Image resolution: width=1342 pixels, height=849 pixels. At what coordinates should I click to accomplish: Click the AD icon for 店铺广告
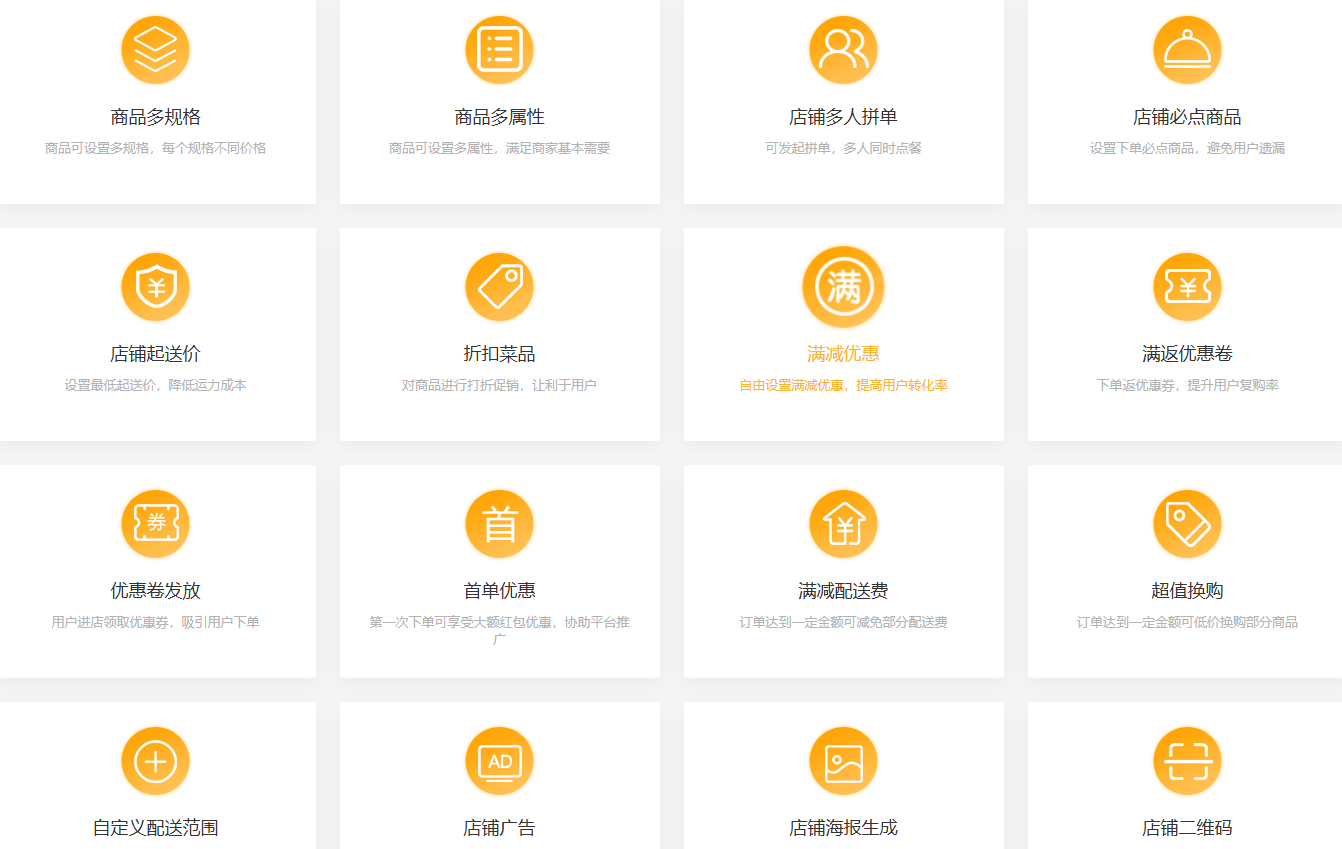pos(499,761)
